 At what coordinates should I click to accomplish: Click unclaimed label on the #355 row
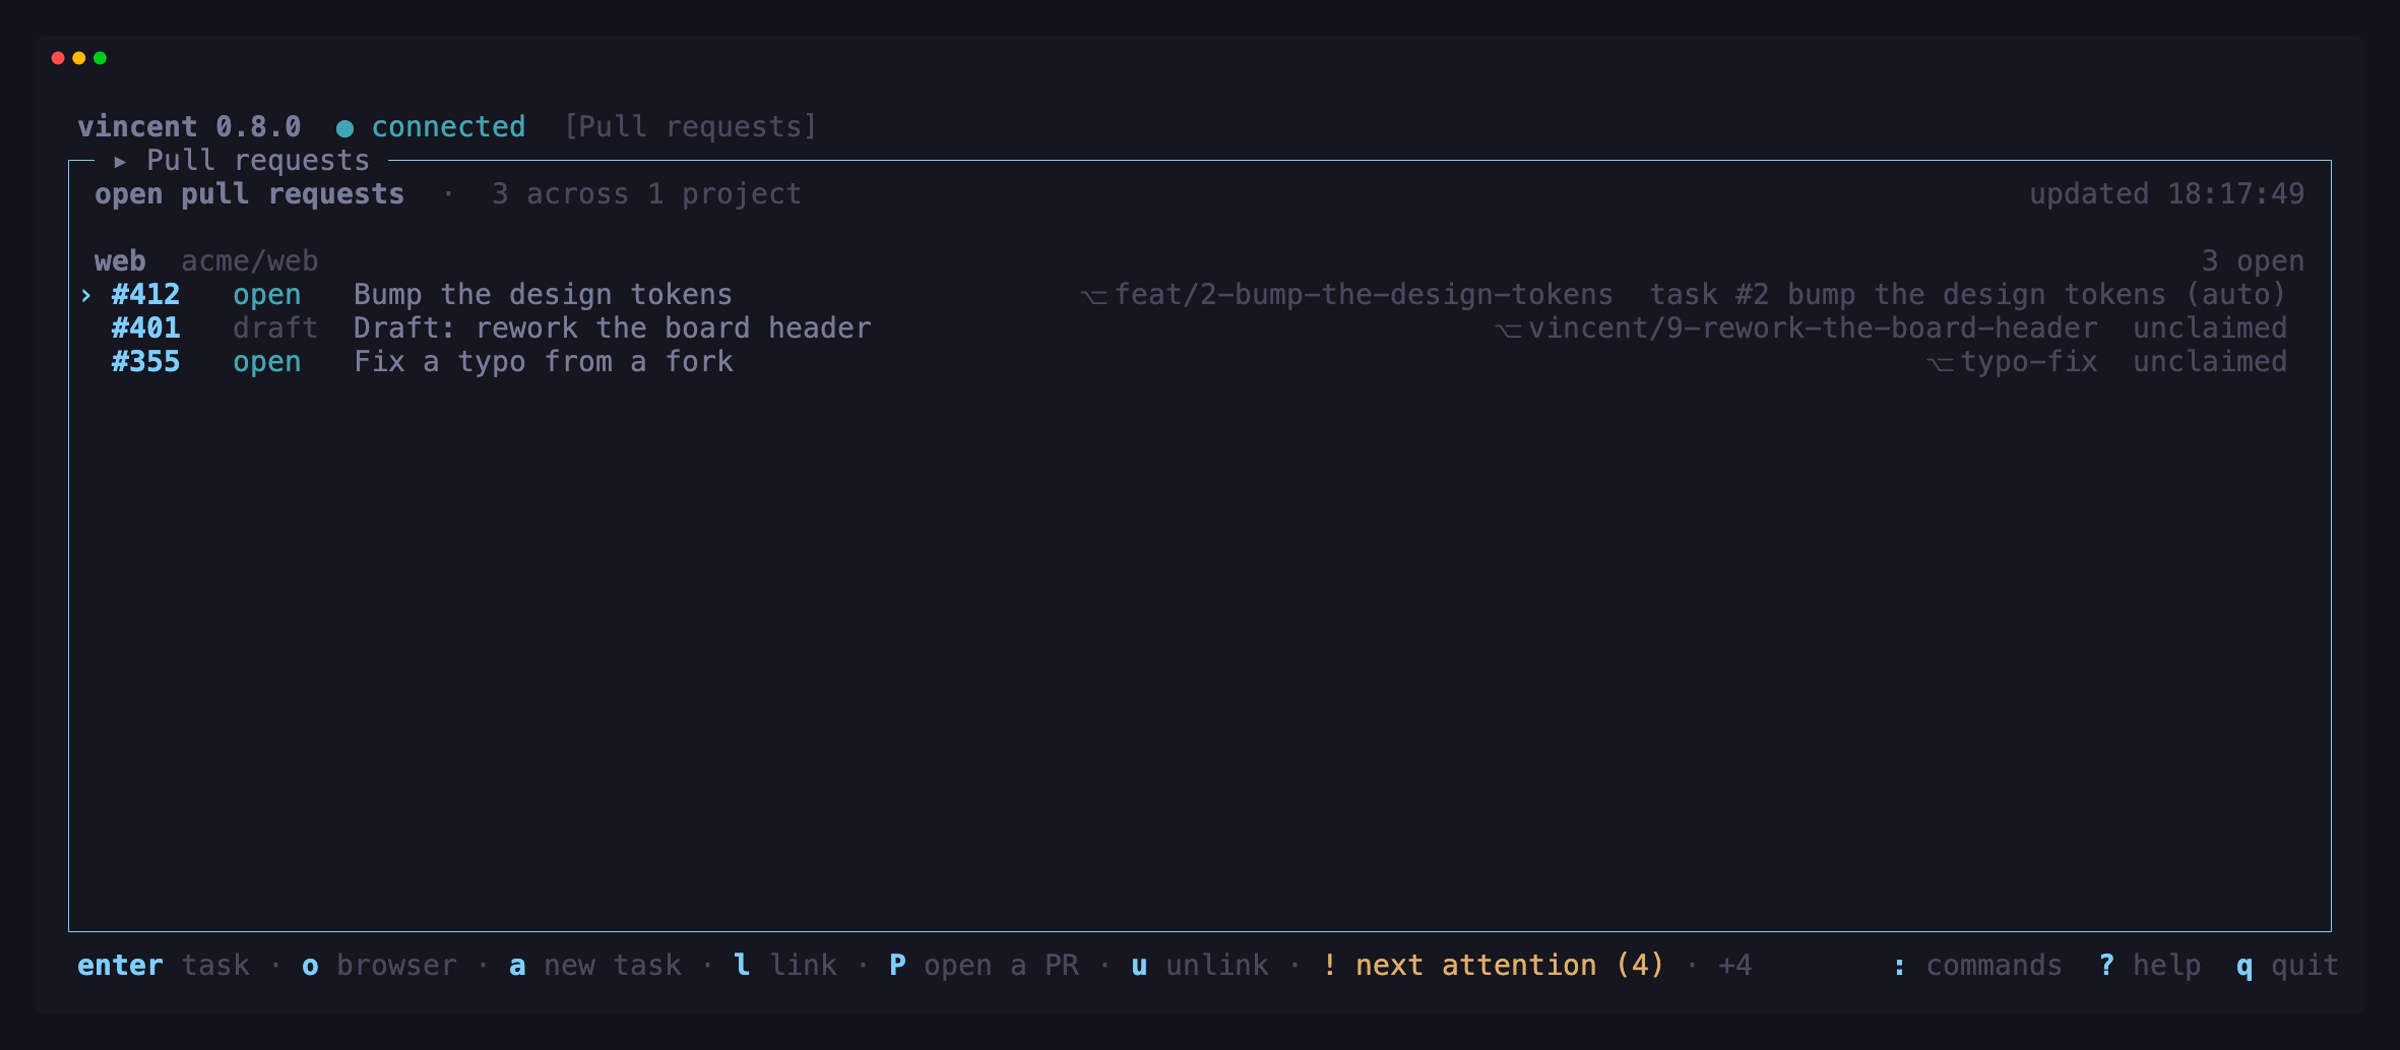coord(2210,362)
